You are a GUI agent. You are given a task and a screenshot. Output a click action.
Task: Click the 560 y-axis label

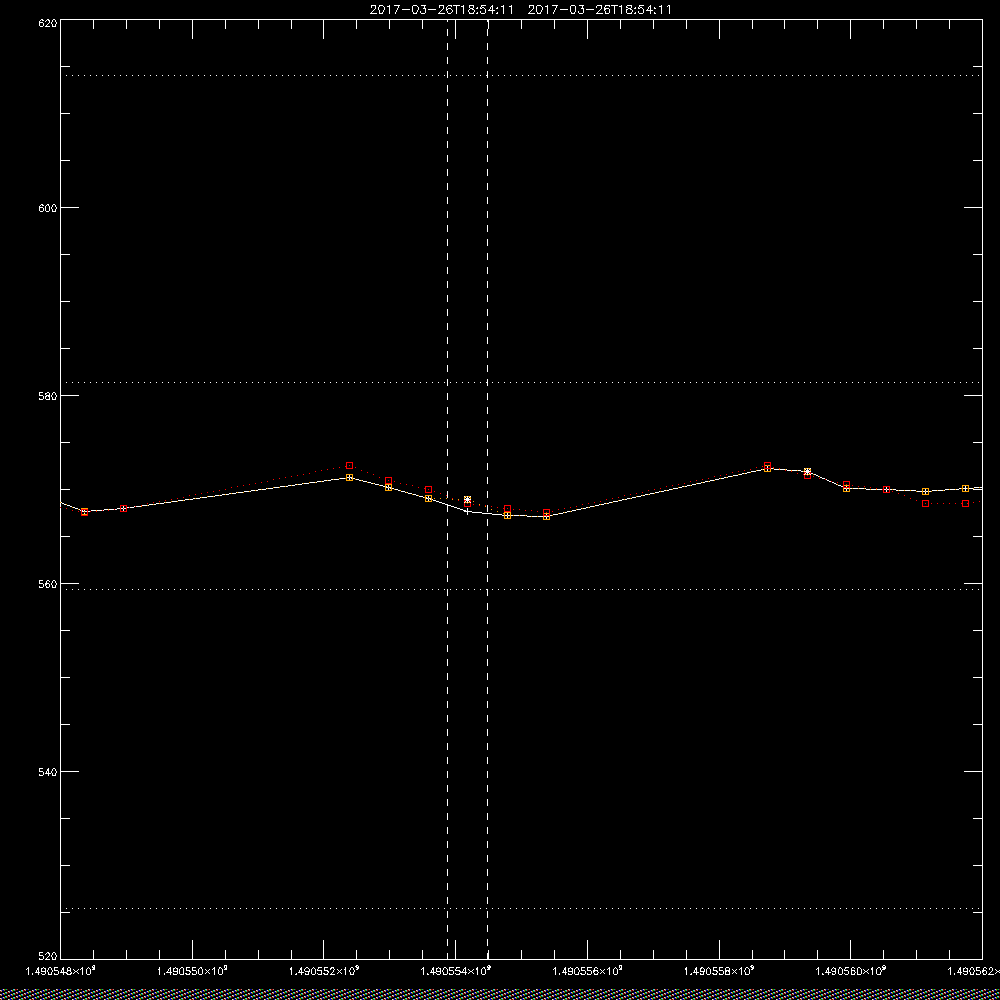pos(48,584)
